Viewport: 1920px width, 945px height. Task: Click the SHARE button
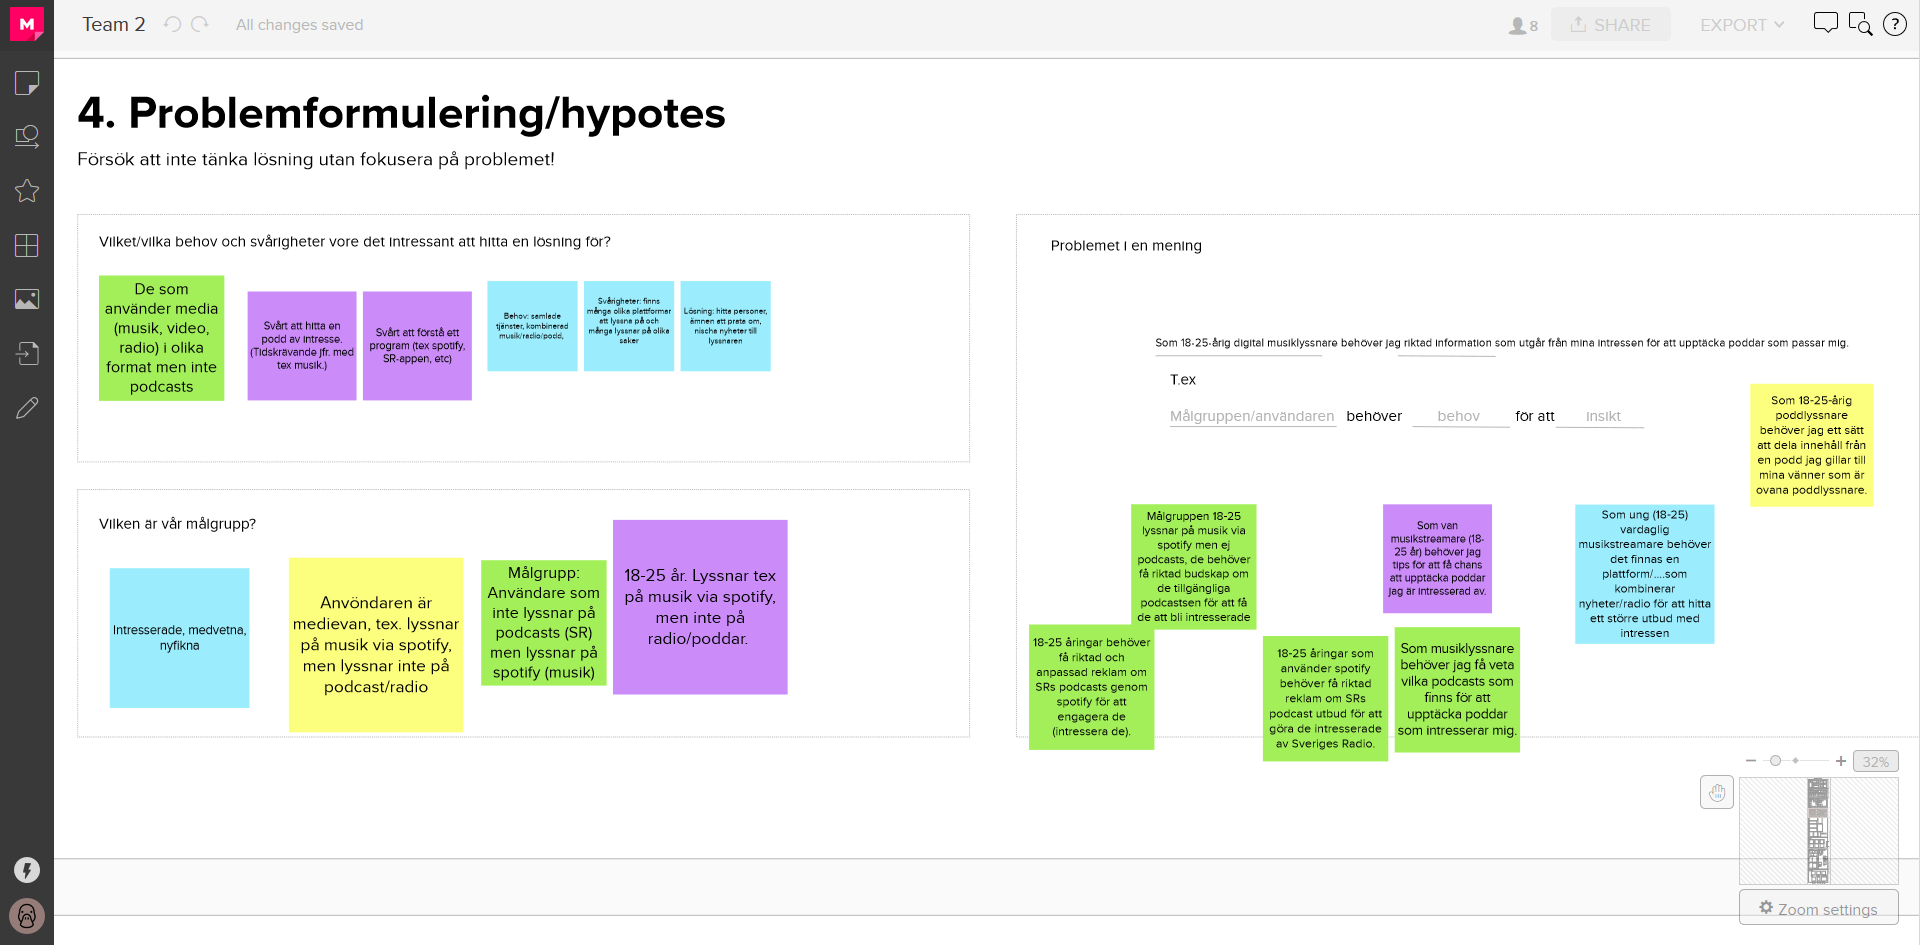click(1610, 25)
